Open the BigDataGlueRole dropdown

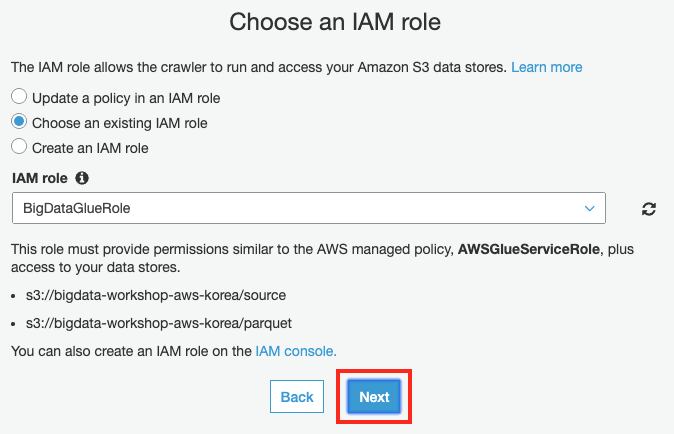tap(308, 208)
